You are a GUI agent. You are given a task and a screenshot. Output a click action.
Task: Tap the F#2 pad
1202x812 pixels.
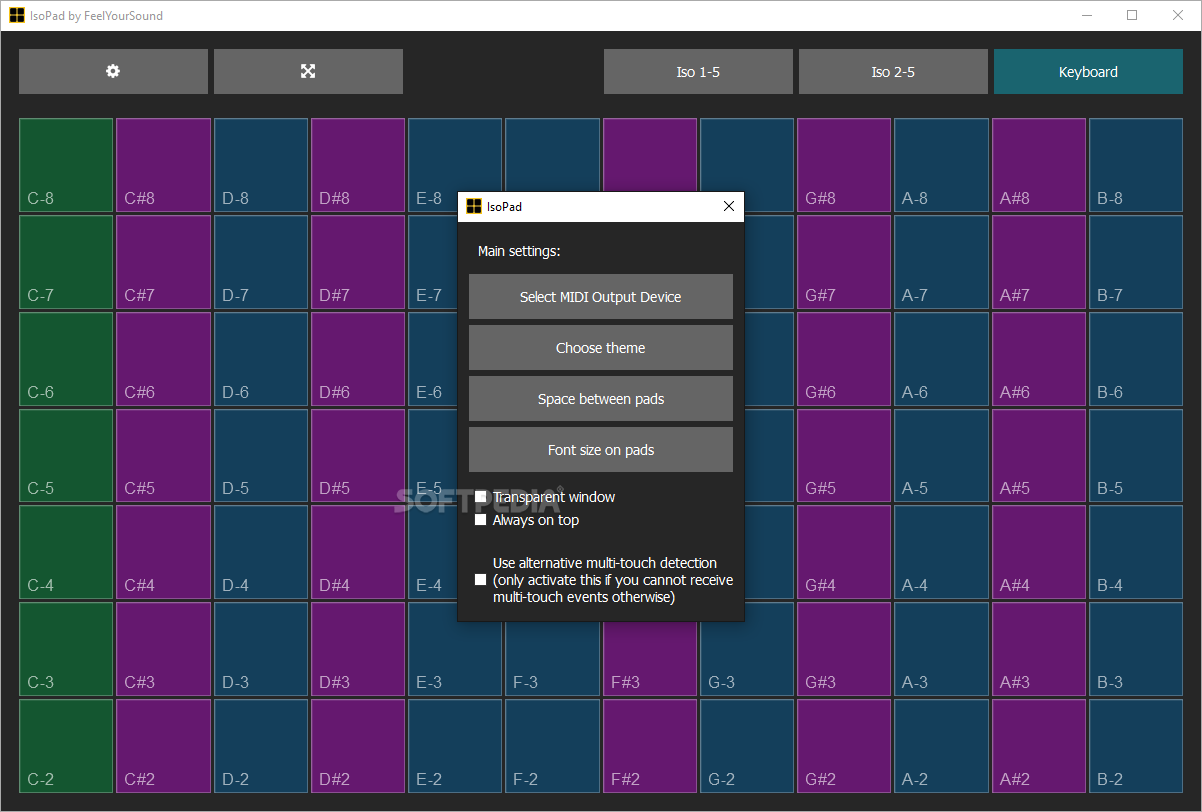point(650,747)
